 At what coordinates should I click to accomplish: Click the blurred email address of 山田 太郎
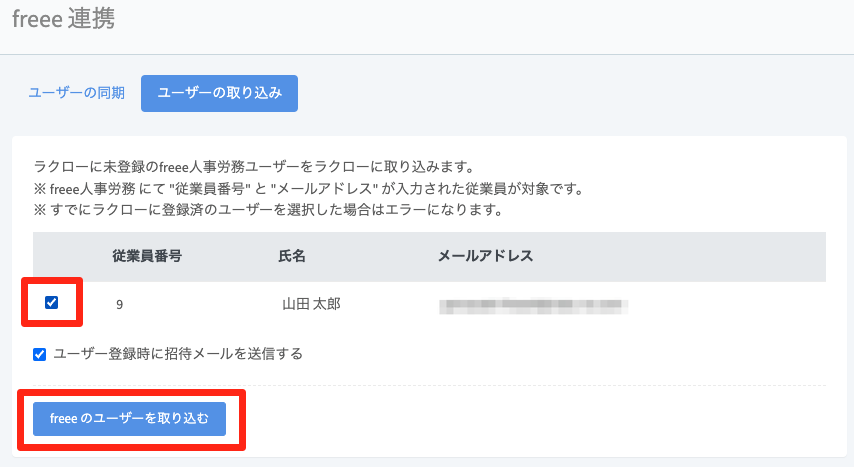coord(534,306)
